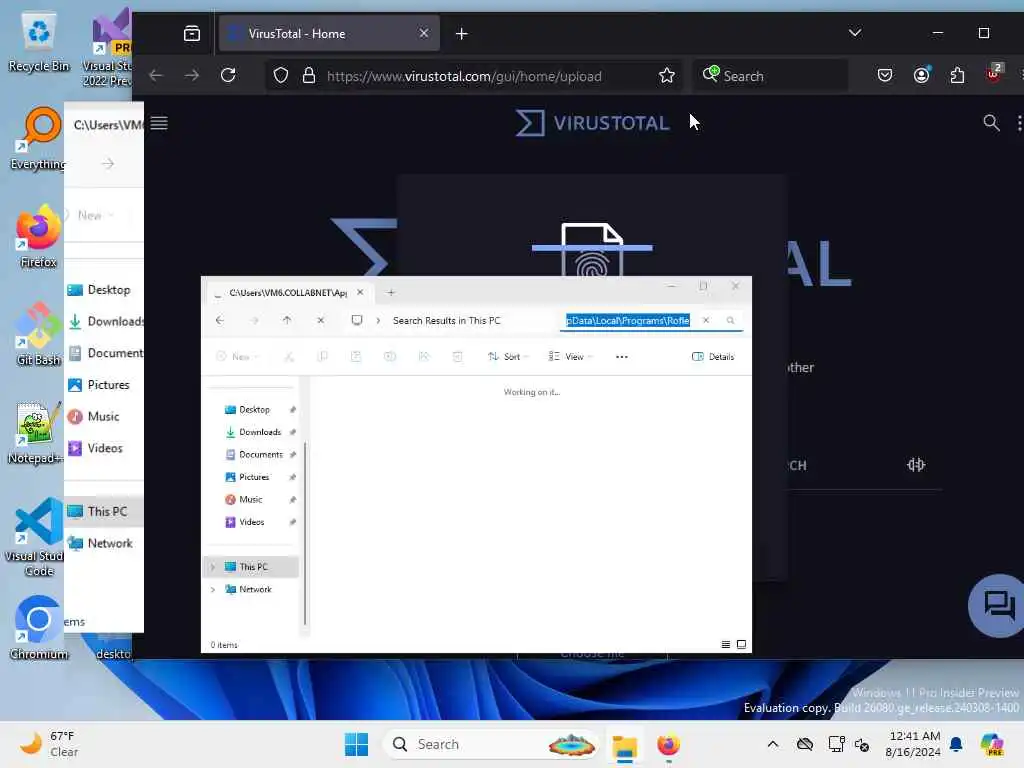
Task: Click the site security padlock icon
Action: pyautogui.click(x=309, y=76)
